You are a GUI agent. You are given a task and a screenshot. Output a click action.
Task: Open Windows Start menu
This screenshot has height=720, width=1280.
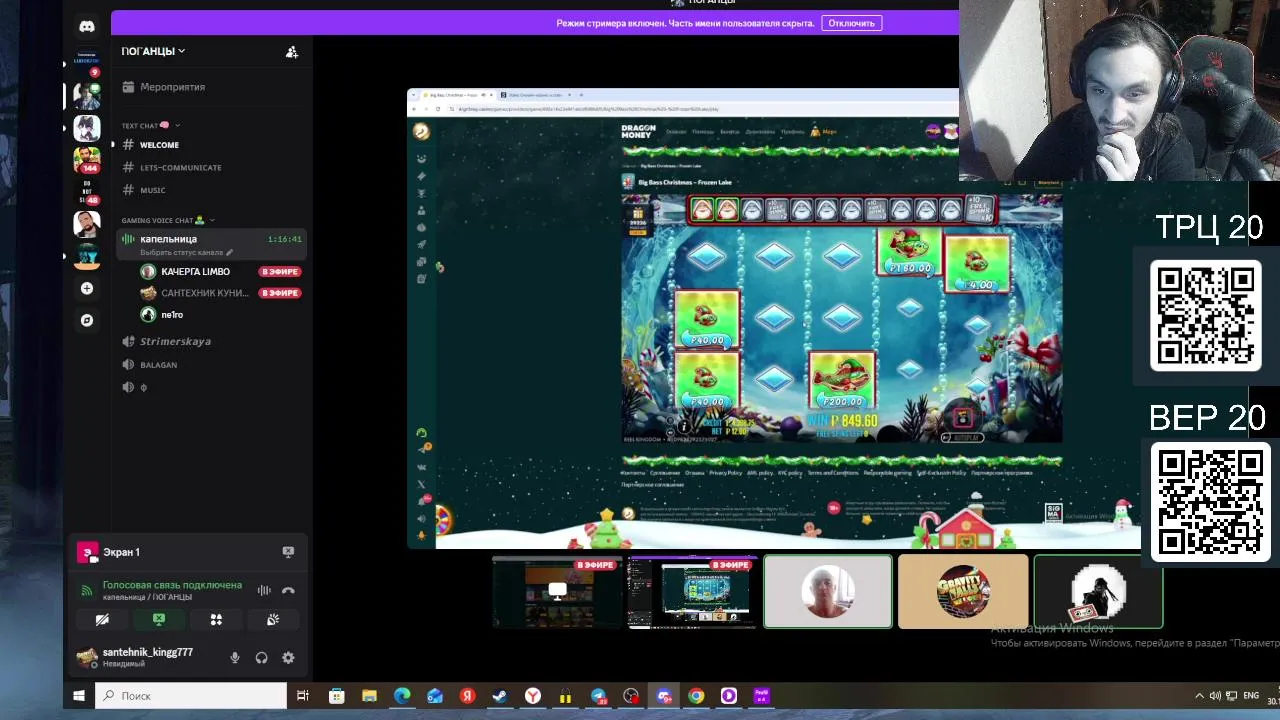click(79, 696)
